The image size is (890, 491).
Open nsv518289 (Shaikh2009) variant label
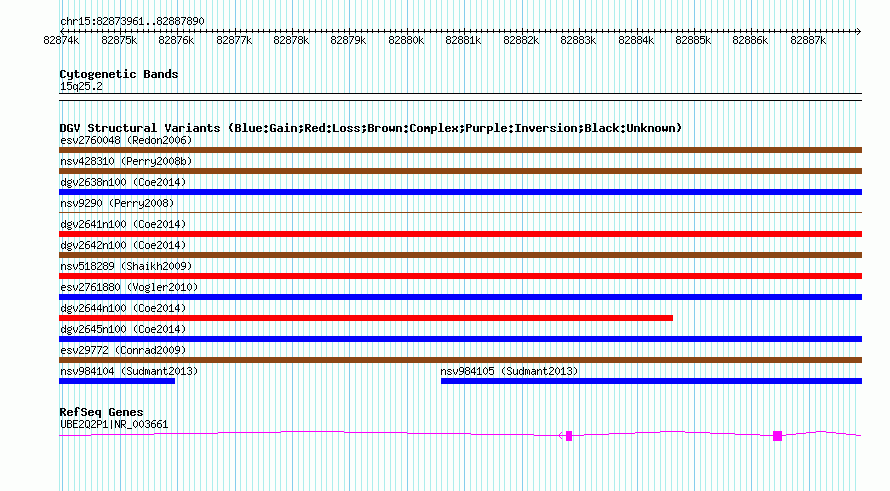(x=126, y=266)
